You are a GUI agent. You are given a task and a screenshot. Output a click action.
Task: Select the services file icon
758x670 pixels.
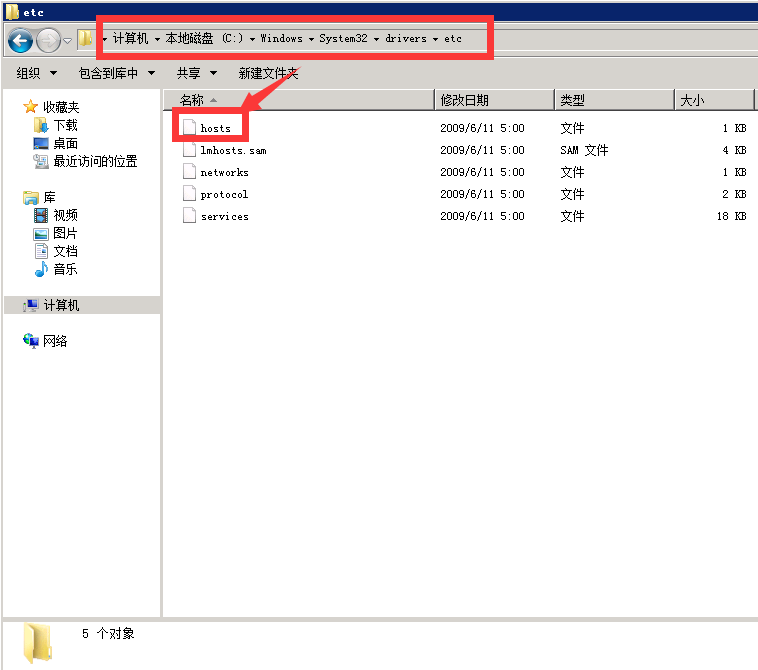pyautogui.click(x=189, y=216)
